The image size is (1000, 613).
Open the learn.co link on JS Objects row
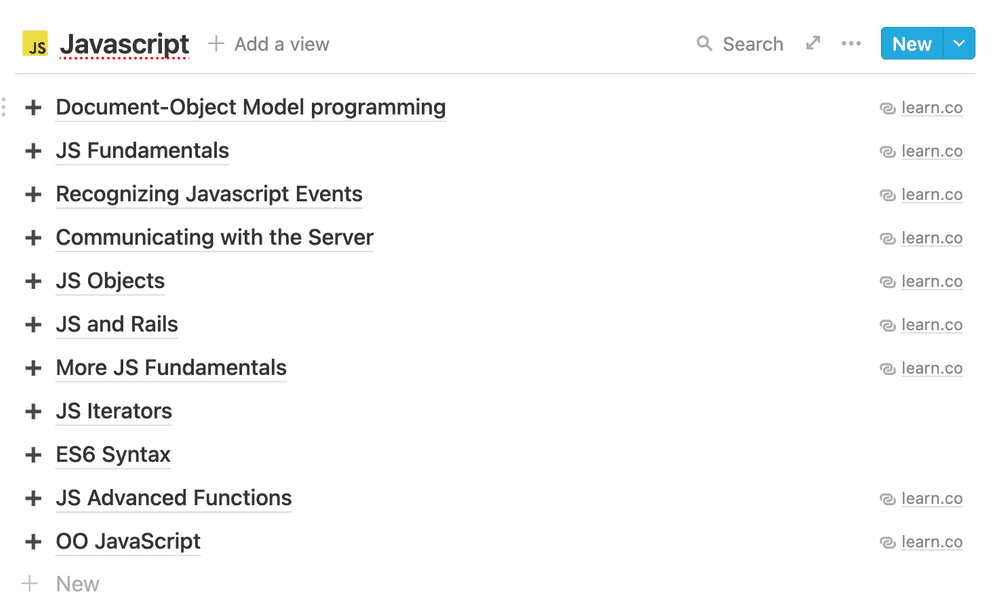point(932,281)
